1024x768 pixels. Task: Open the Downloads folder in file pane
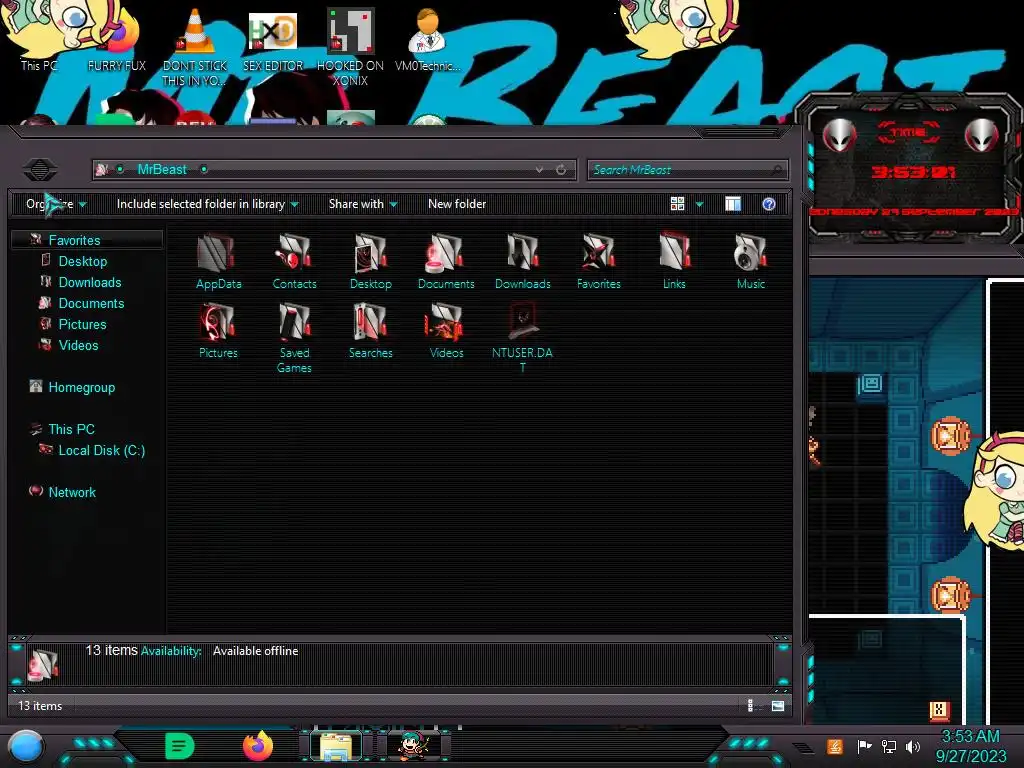click(x=522, y=262)
